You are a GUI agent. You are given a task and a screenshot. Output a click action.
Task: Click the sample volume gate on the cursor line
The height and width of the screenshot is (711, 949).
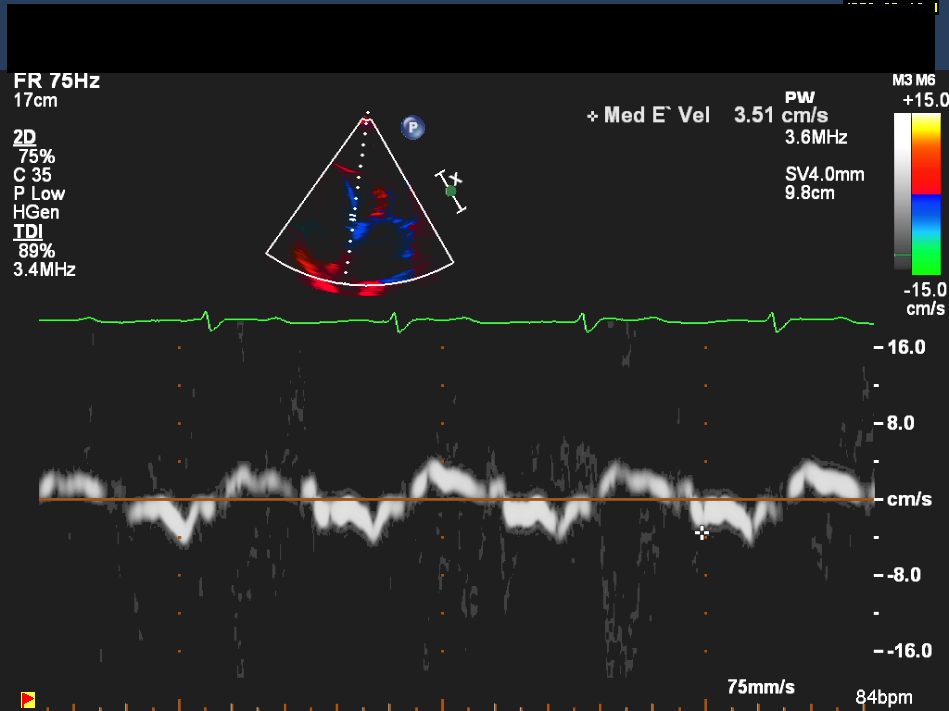pyautogui.click(x=352, y=214)
